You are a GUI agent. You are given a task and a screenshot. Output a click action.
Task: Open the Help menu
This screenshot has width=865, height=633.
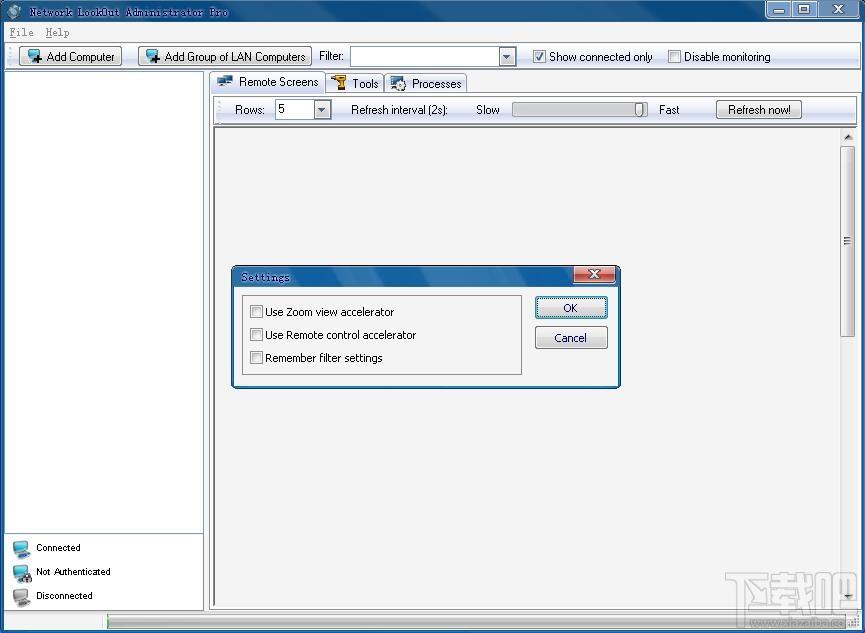[x=57, y=33]
